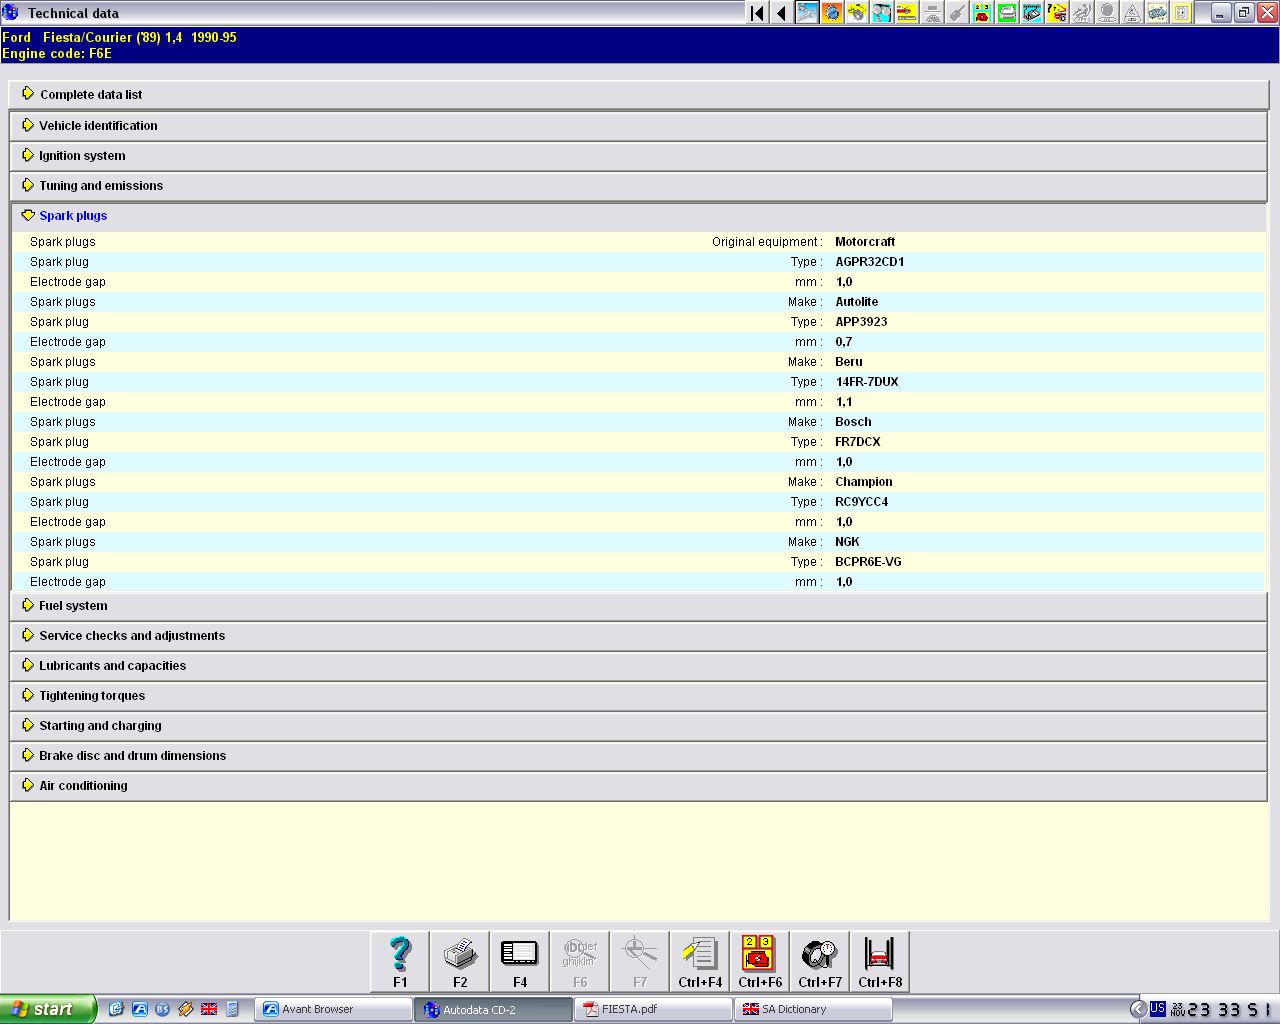Screen dimensions: 1280x1024
Task: Expand the Brake disc and drum dimensions section
Action: click(x=132, y=756)
